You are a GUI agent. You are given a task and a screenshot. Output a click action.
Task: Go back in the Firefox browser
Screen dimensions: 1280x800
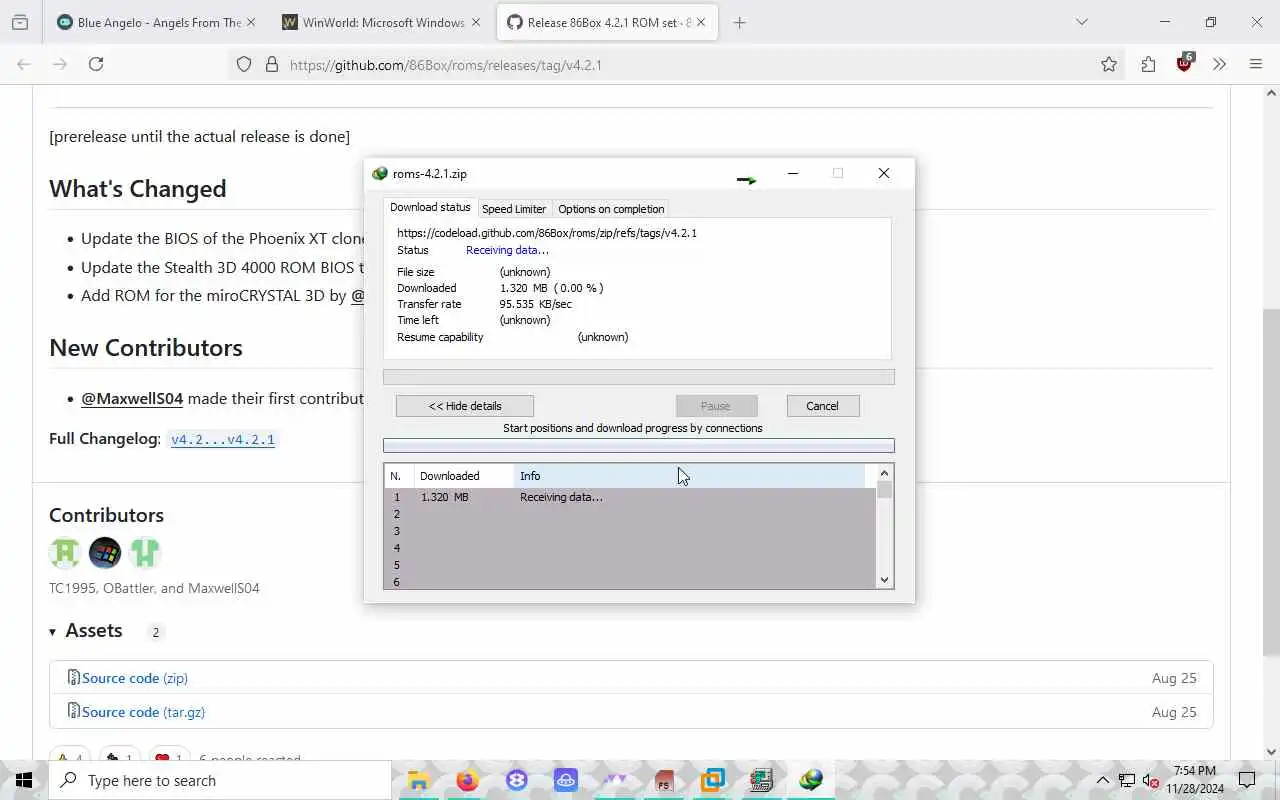pos(24,64)
